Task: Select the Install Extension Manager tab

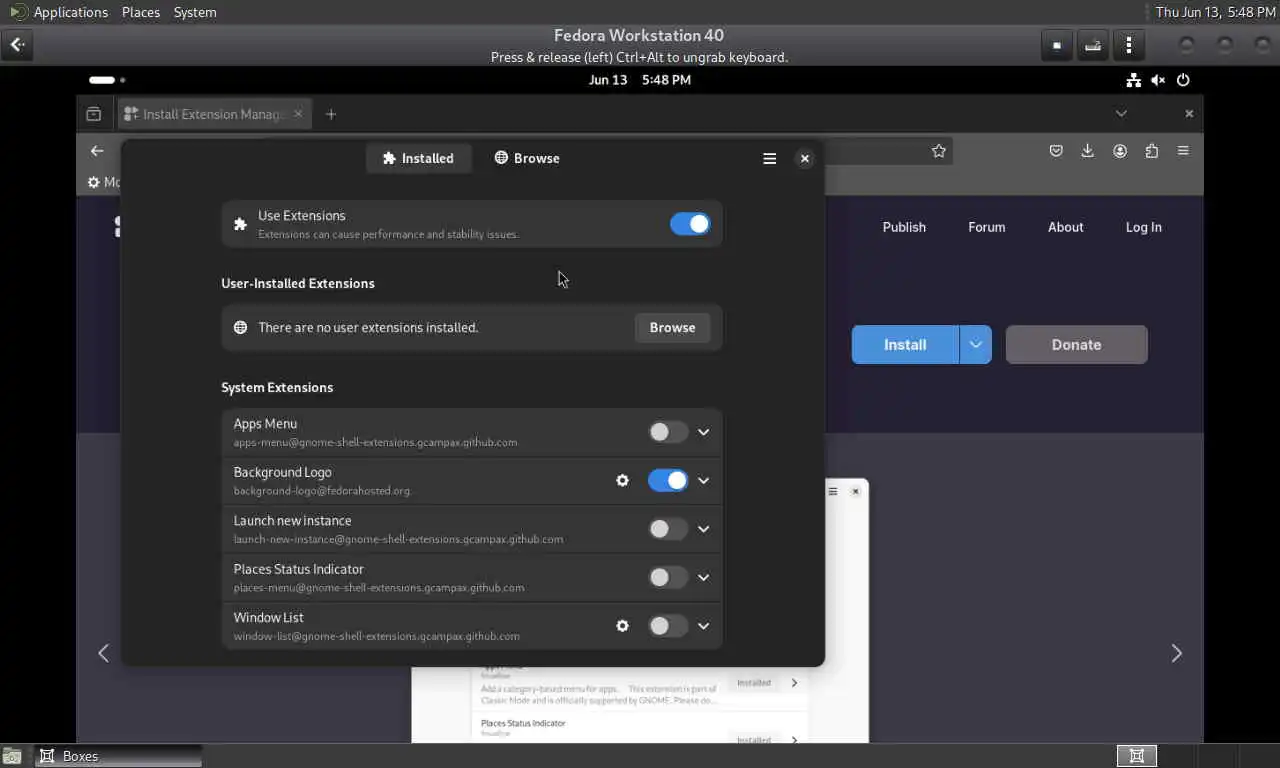Action: 215,114
